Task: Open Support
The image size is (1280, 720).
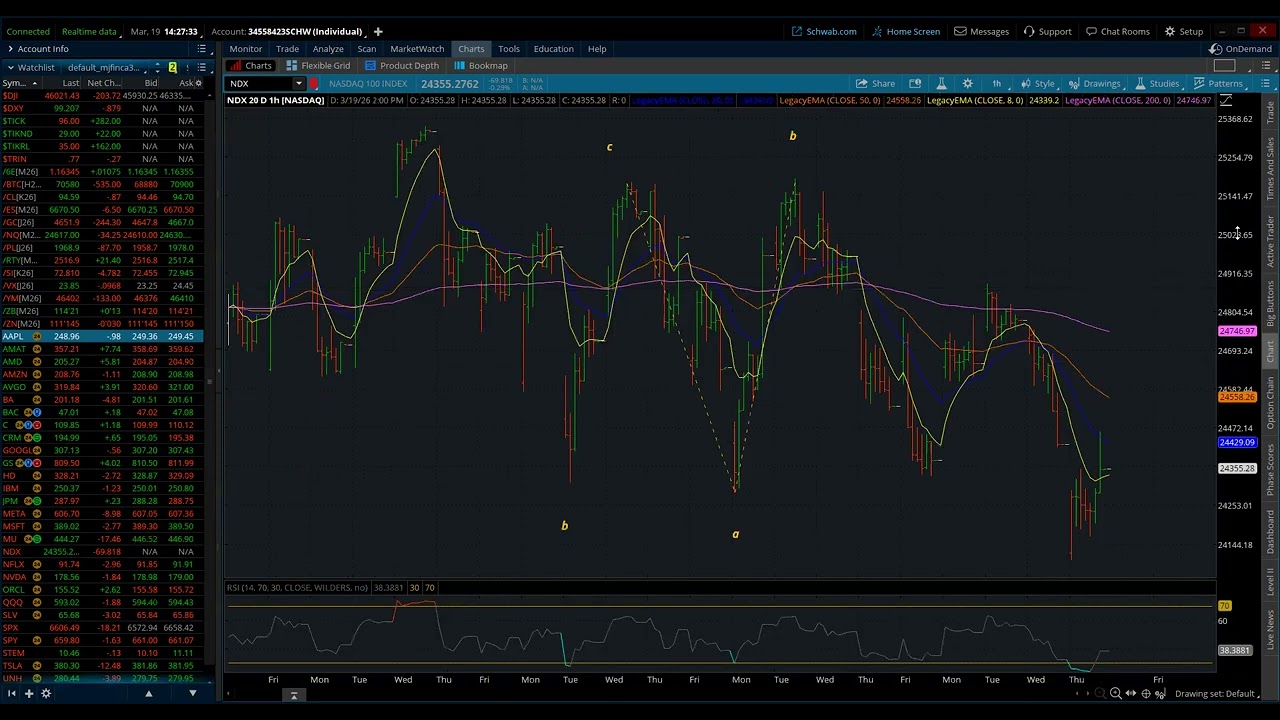Action: 1047,31
